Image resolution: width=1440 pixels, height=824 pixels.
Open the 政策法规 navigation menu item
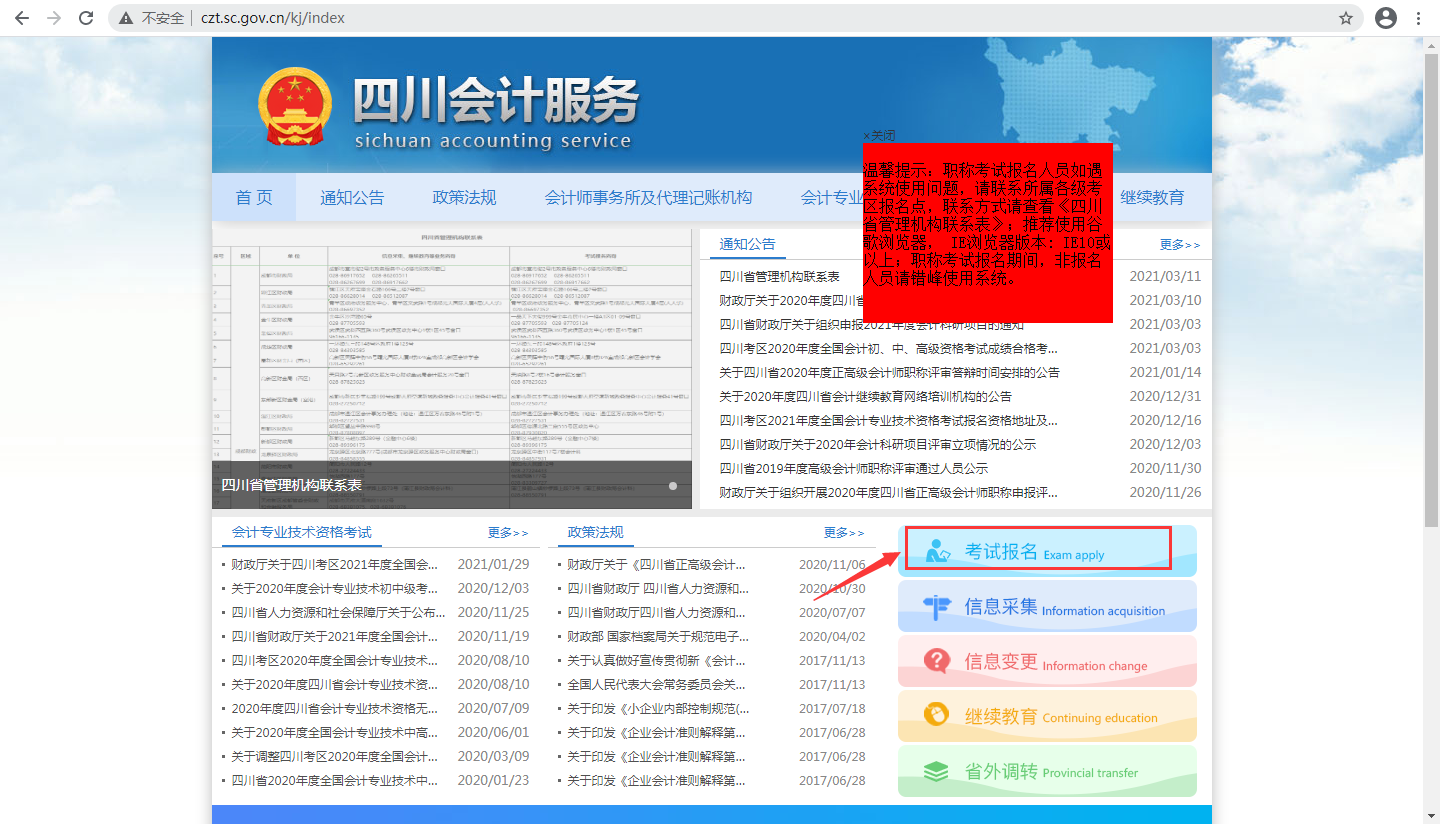tap(464, 197)
